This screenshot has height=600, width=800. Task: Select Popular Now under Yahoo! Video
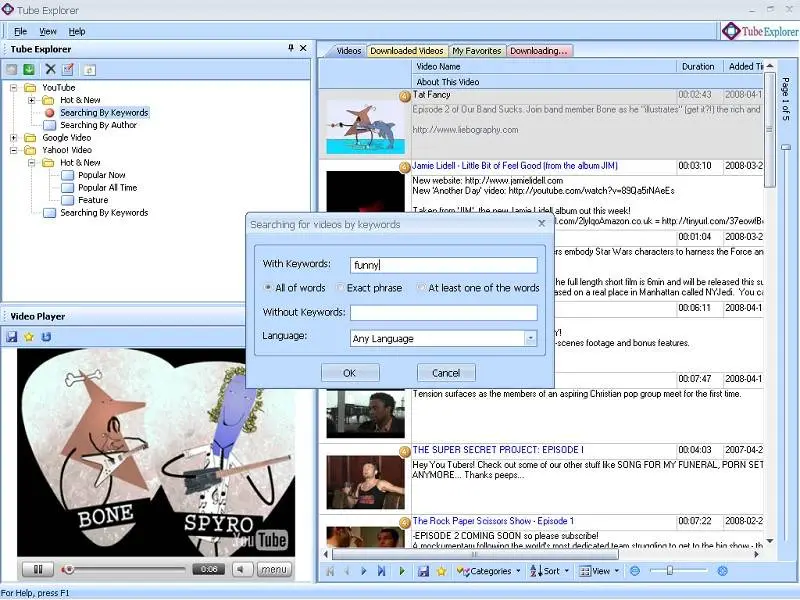(x=102, y=175)
